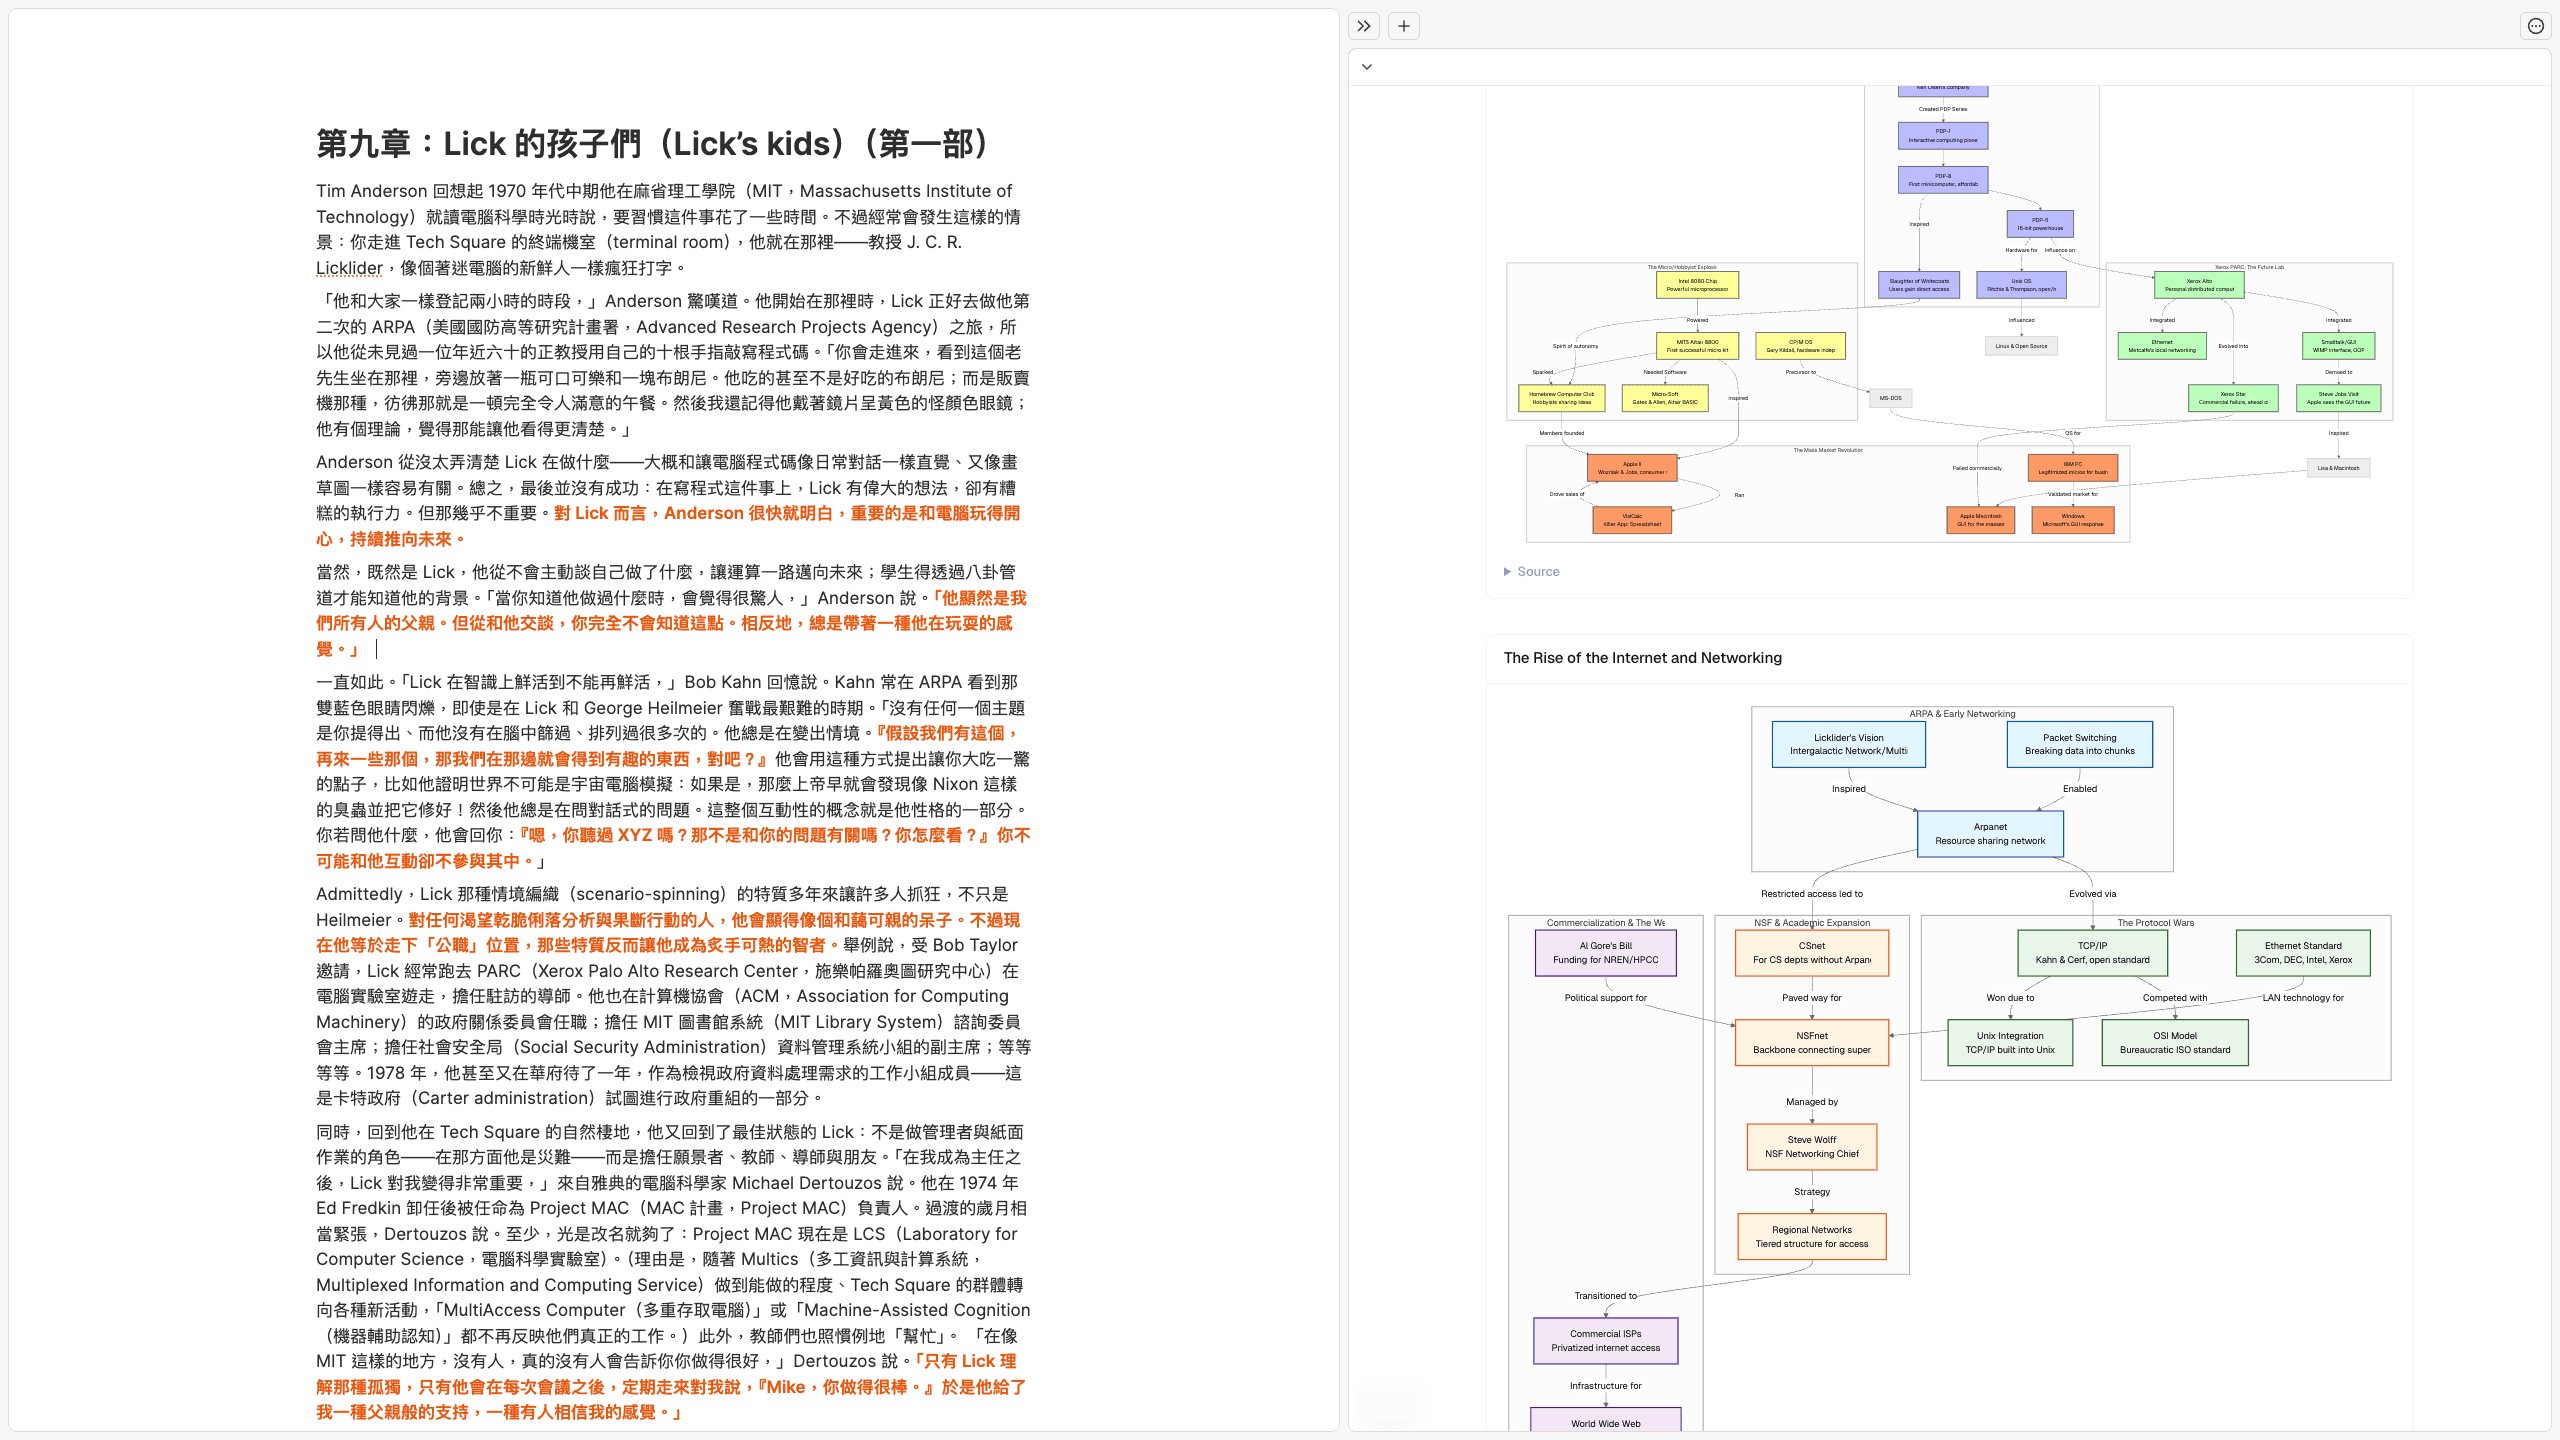
Task: Click the World Wide Web node
Action: click(1605, 1423)
